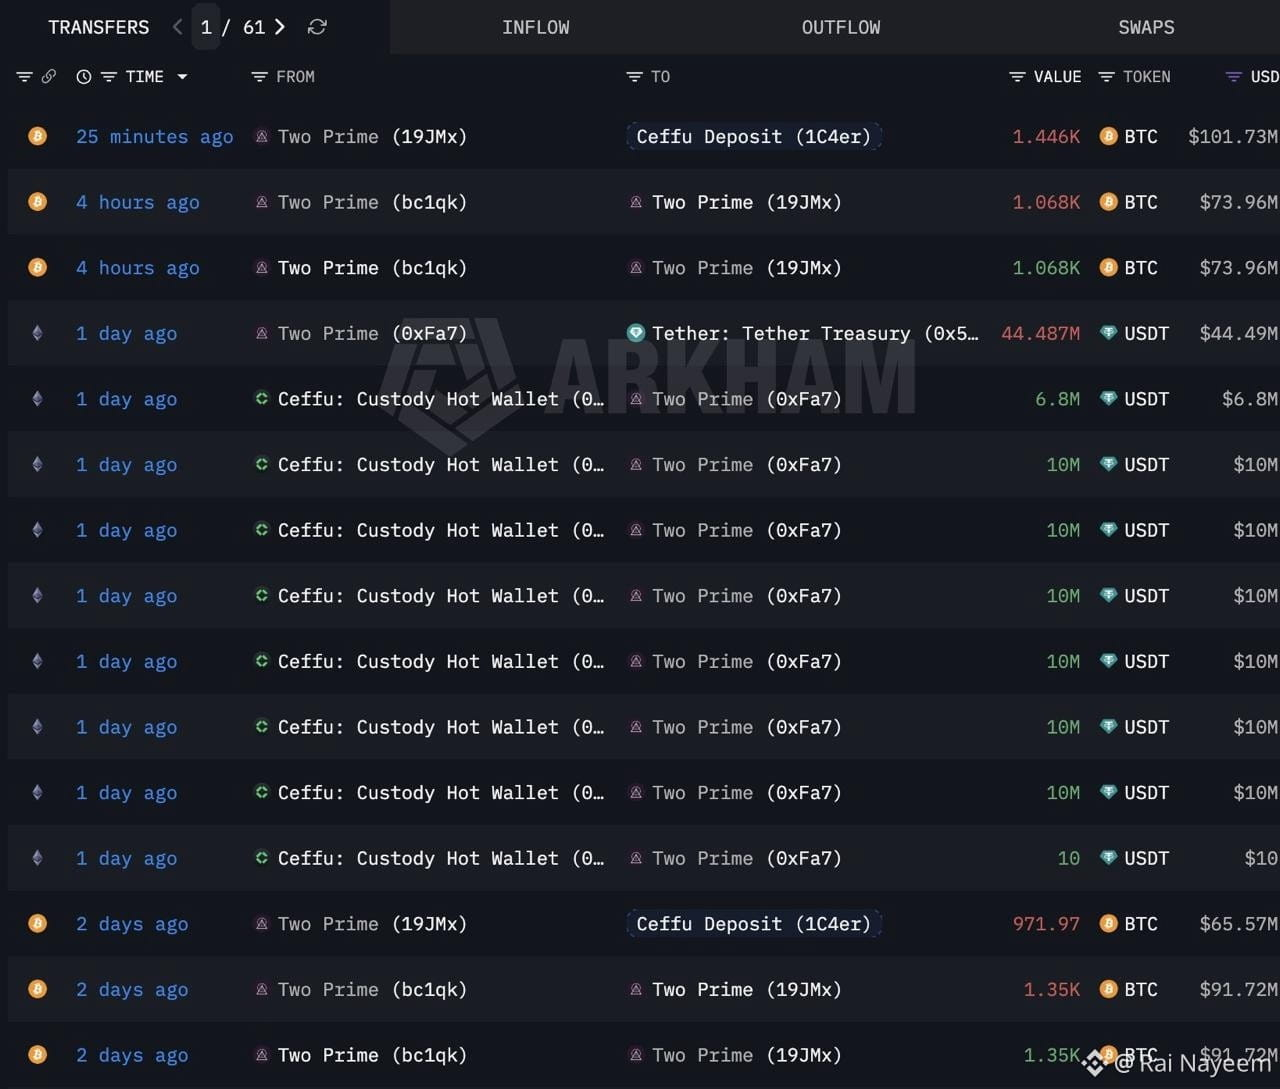Click the 1.446K transfer value
Image resolution: width=1280 pixels, height=1089 pixels.
click(x=1046, y=137)
